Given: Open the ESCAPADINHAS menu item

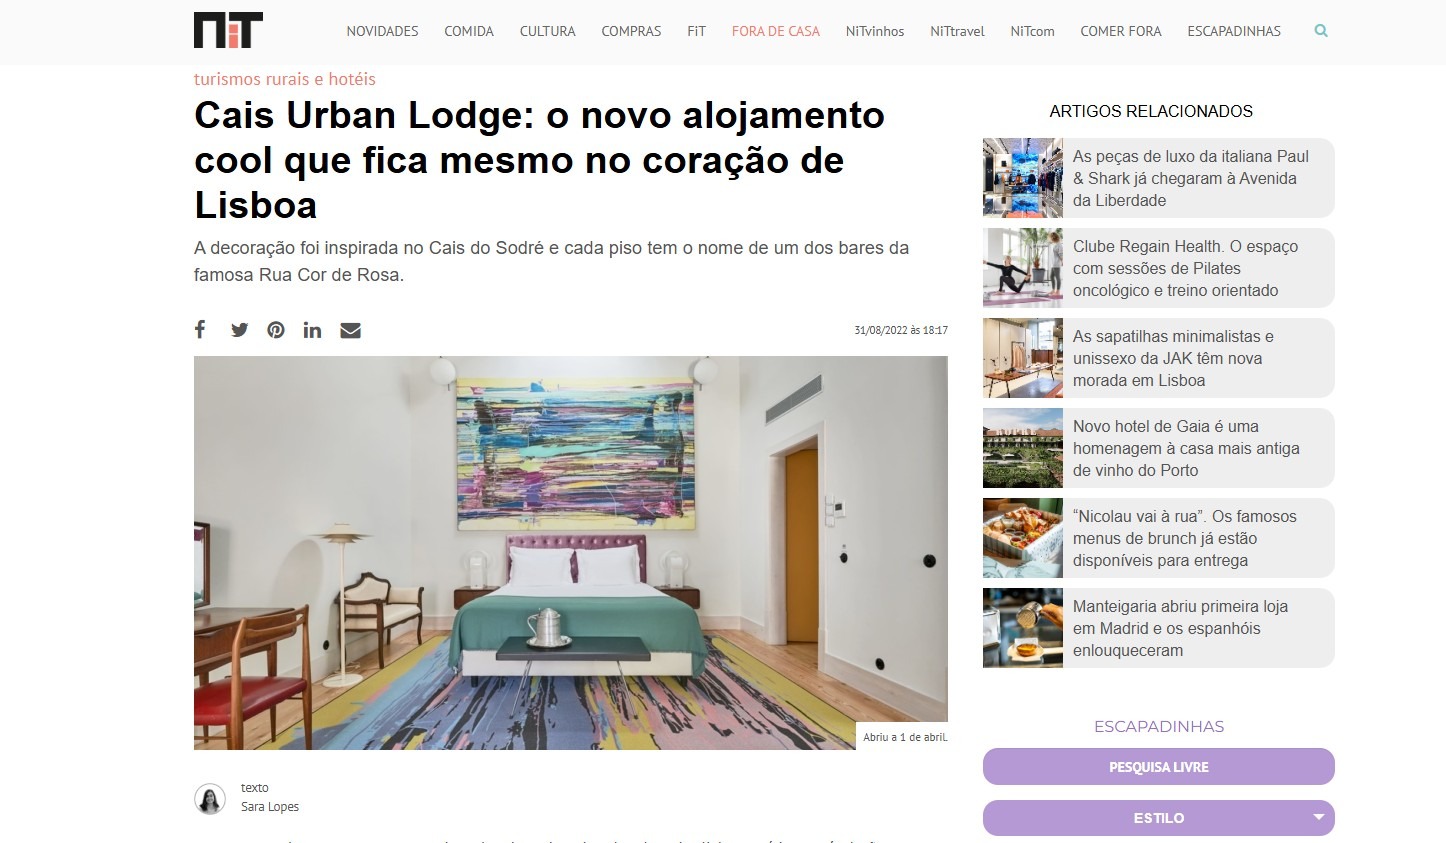Looking at the screenshot, I should (1234, 31).
